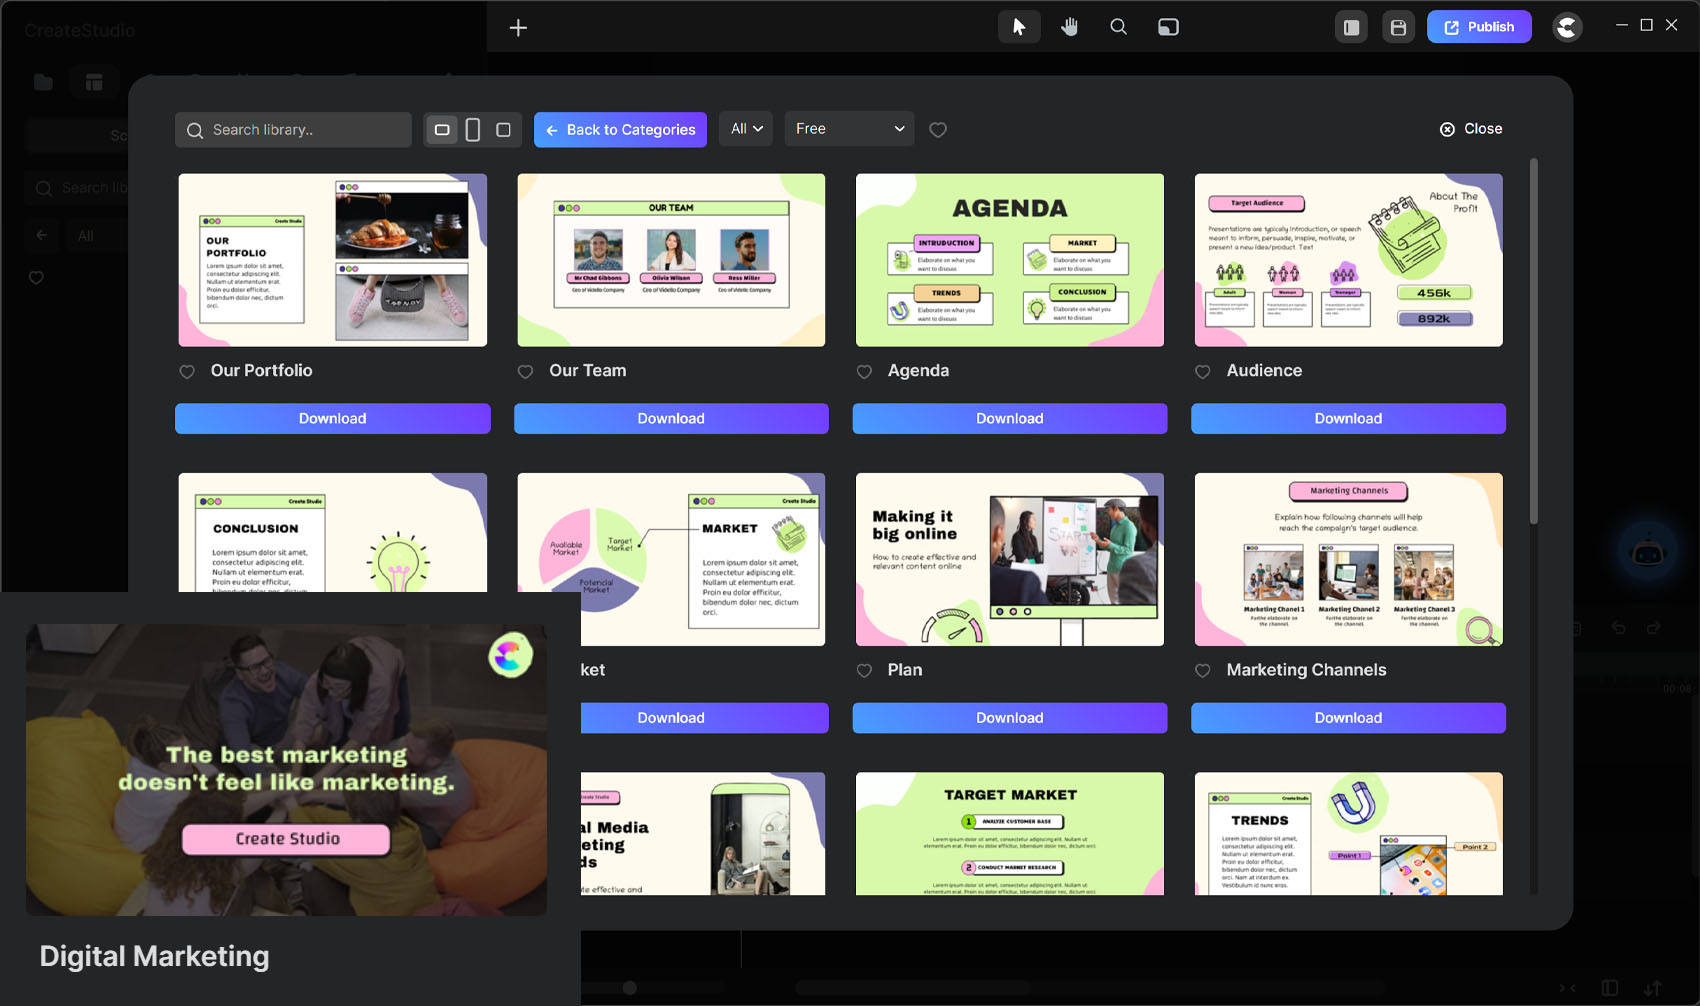Close the template library dialog
This screenshot has width=1700, height=1006.
(x=1471, y=129)
